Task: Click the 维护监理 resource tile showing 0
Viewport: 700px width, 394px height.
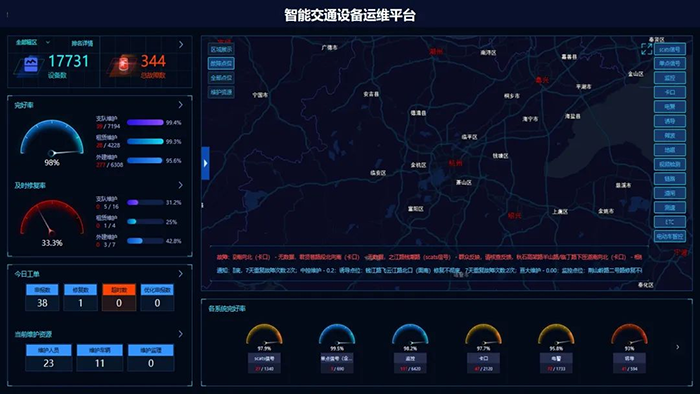Action: coord(151,357)
